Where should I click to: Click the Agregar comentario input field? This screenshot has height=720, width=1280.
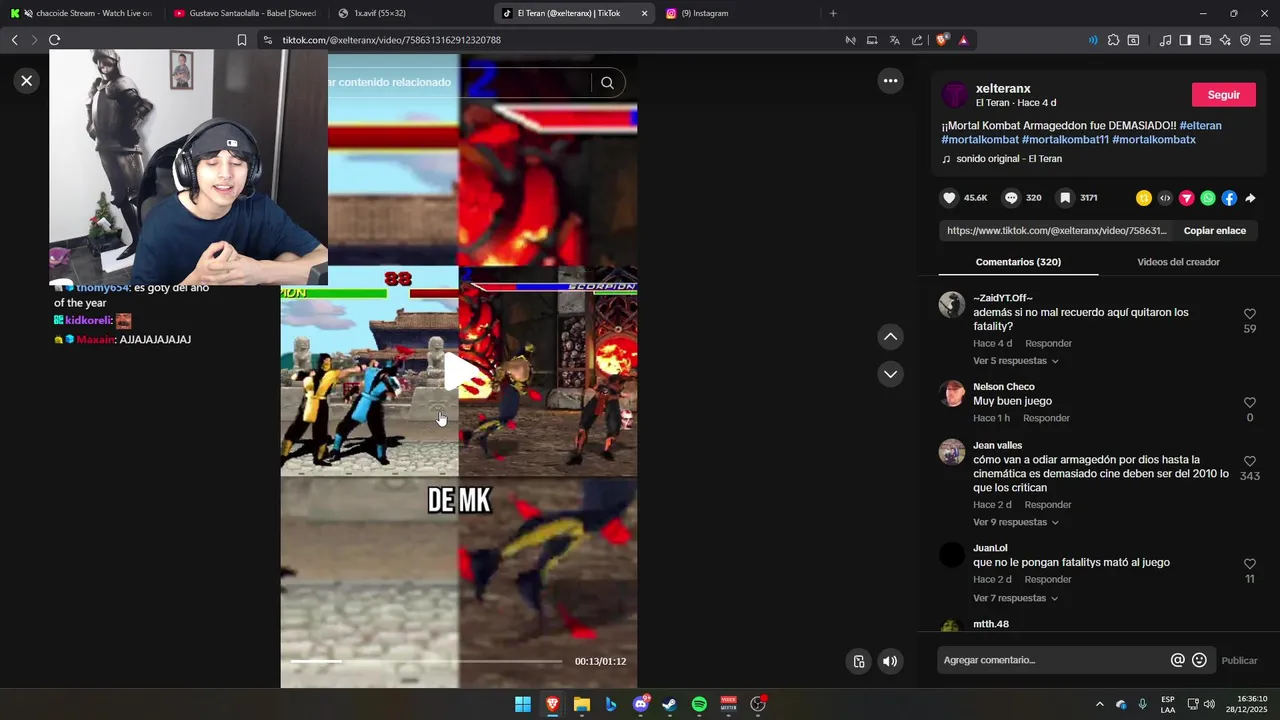1052,660
